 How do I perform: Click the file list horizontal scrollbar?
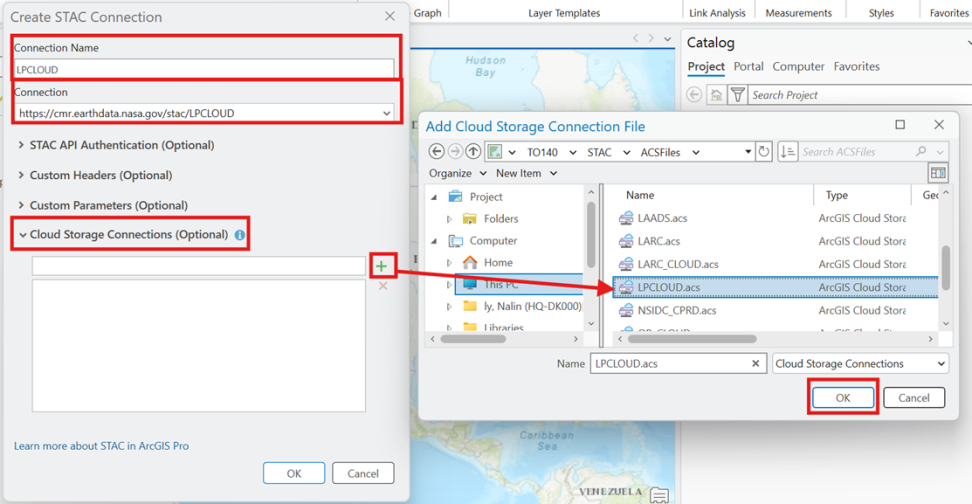[x=692, y=339]
